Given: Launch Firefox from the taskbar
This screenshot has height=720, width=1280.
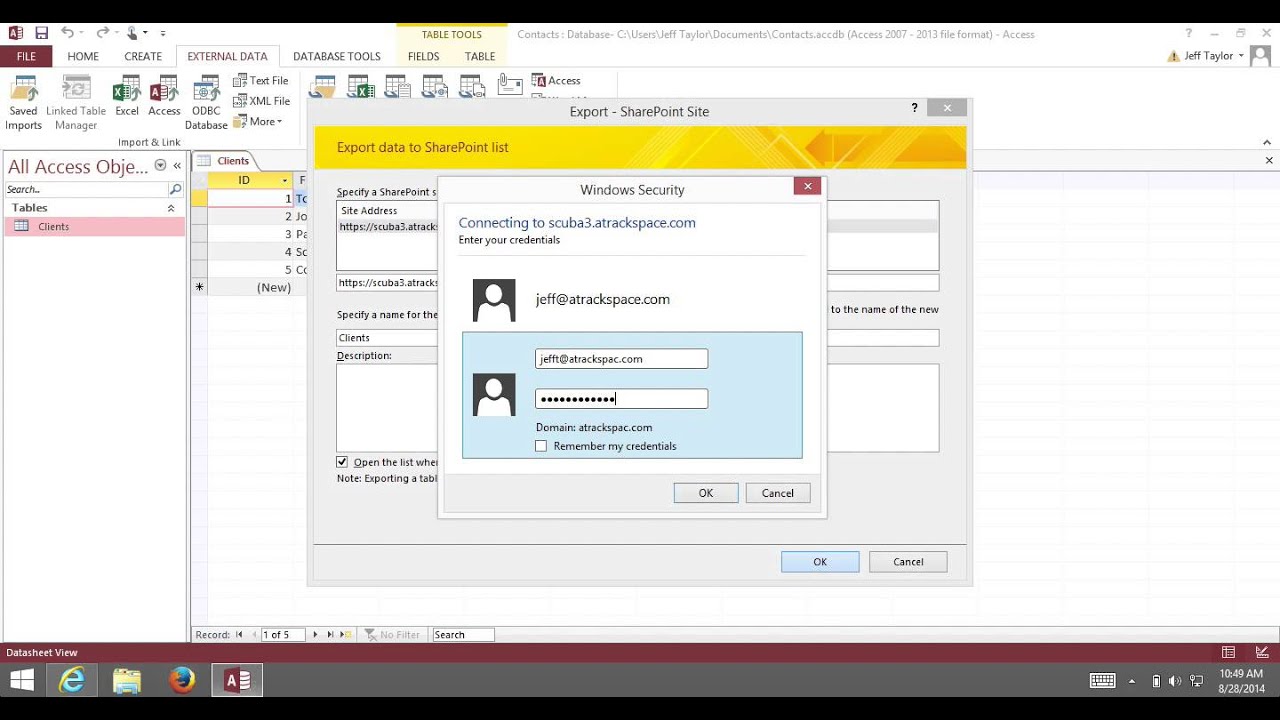Looking at the screenshot, I should (x=182, y=681).
